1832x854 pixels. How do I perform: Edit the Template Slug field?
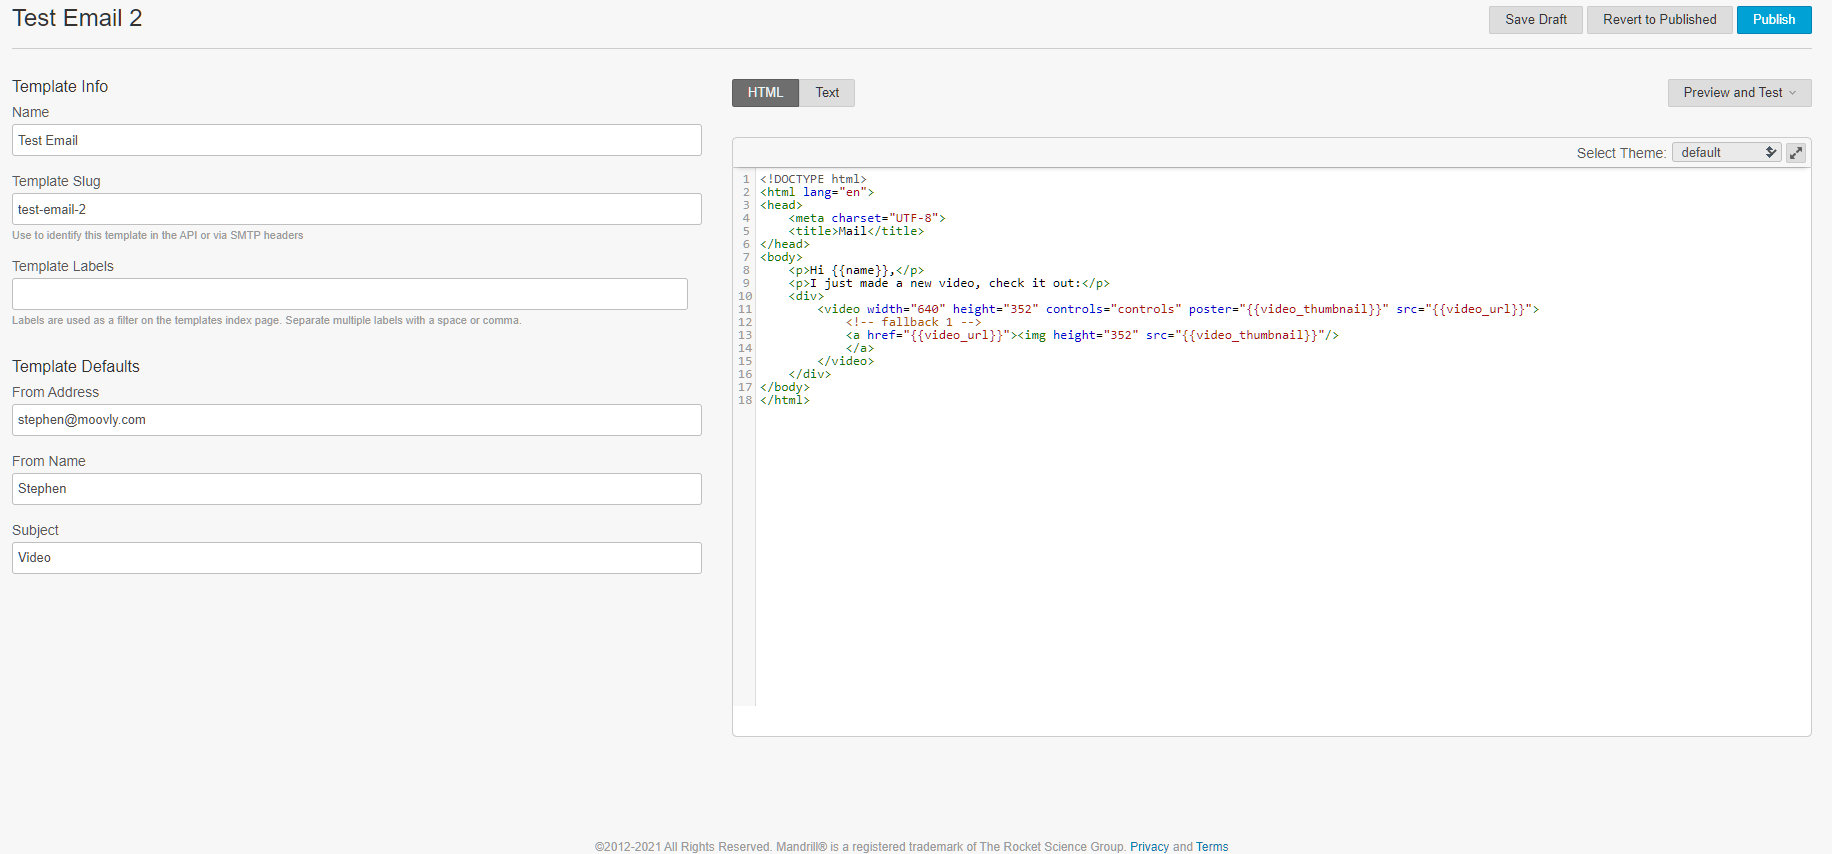point(357,209)
